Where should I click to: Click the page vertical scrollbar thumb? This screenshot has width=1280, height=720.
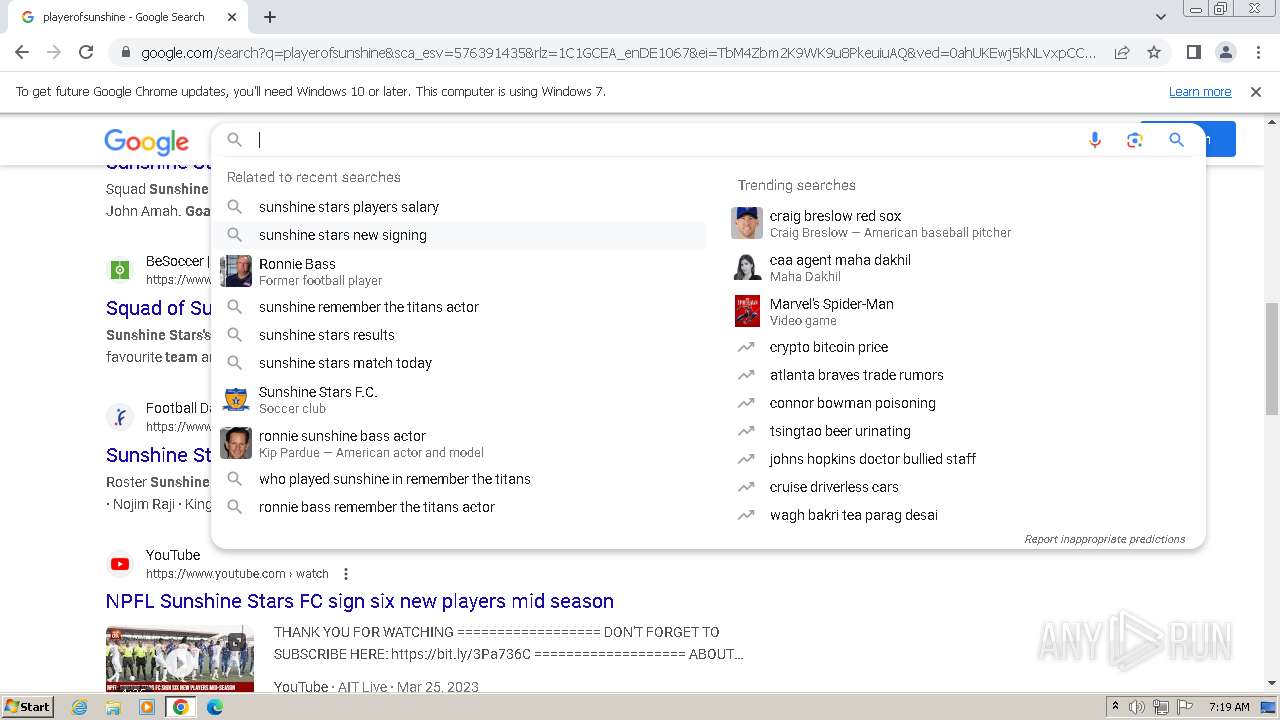coord(1272,358)
